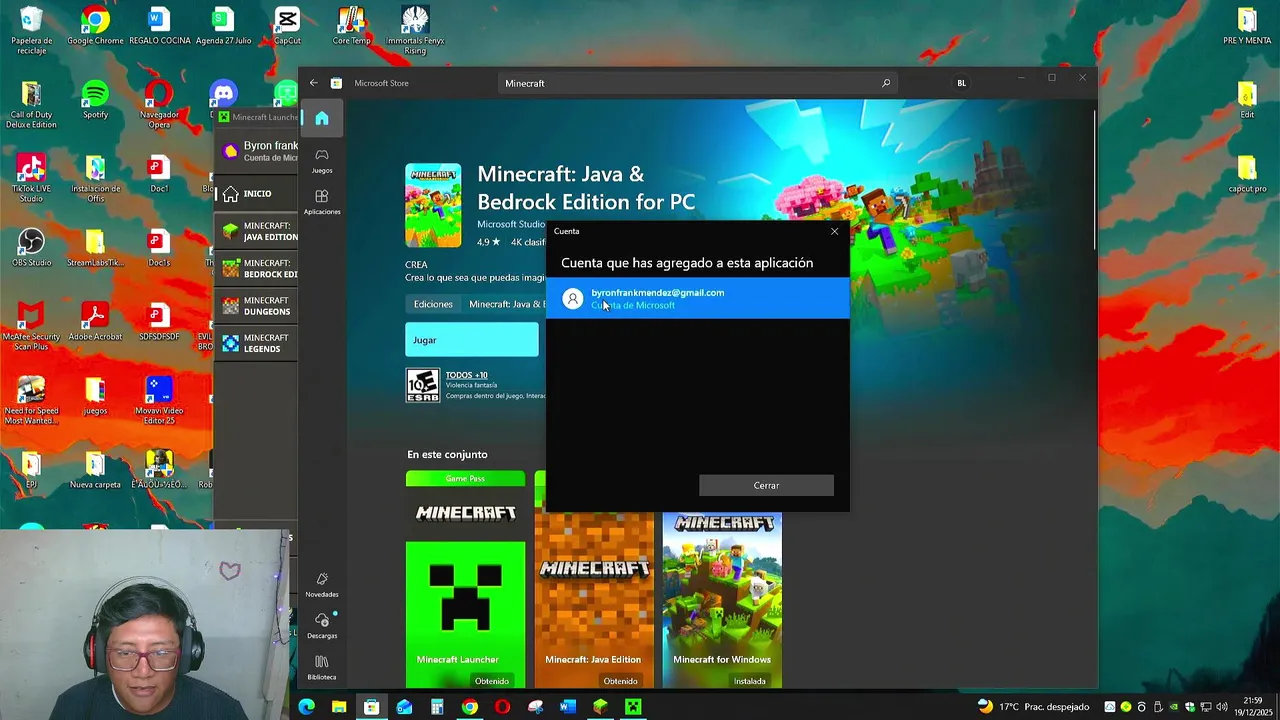Image resolution: width=1280 pixels, height=720 pixels.
Task: Click the Minecraft Java & Bedrock cover art
Action: 433,205
